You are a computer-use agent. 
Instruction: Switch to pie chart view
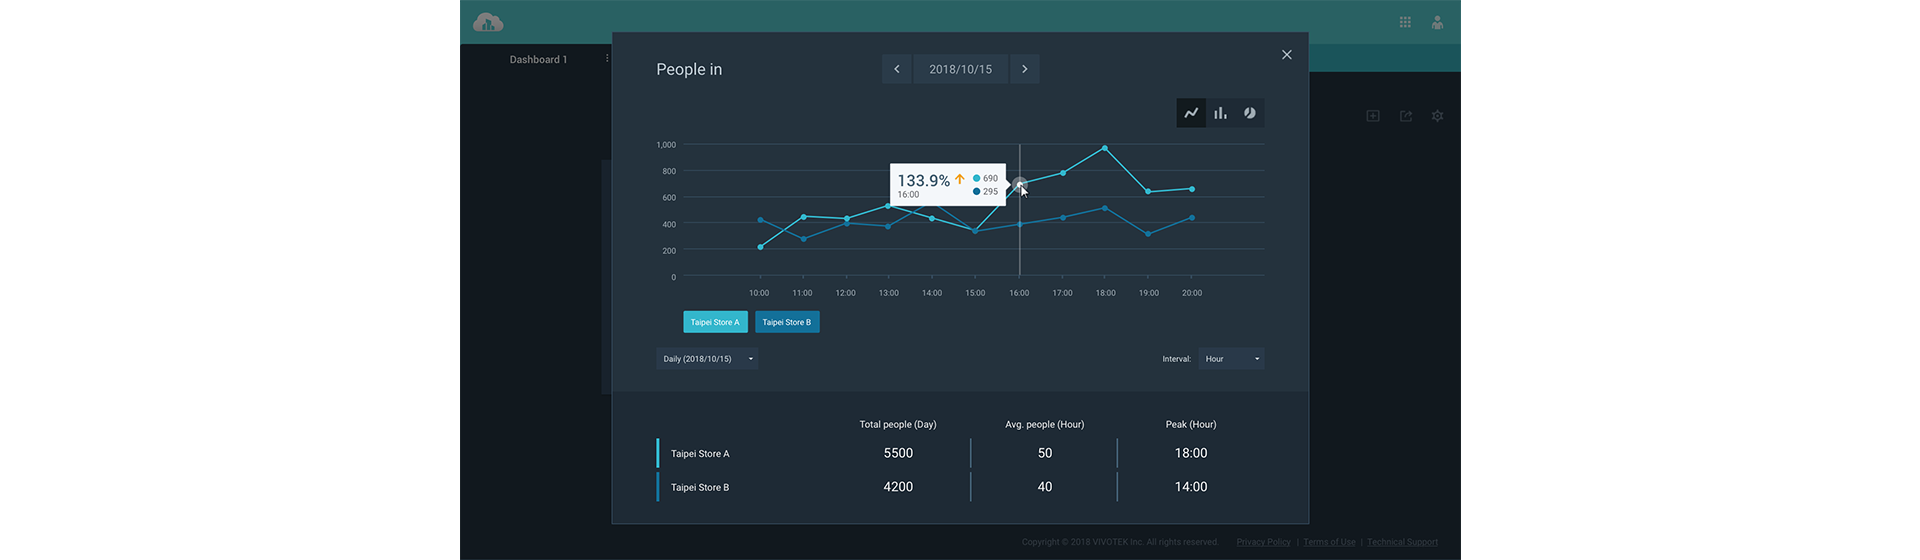tap(1249, 113)
